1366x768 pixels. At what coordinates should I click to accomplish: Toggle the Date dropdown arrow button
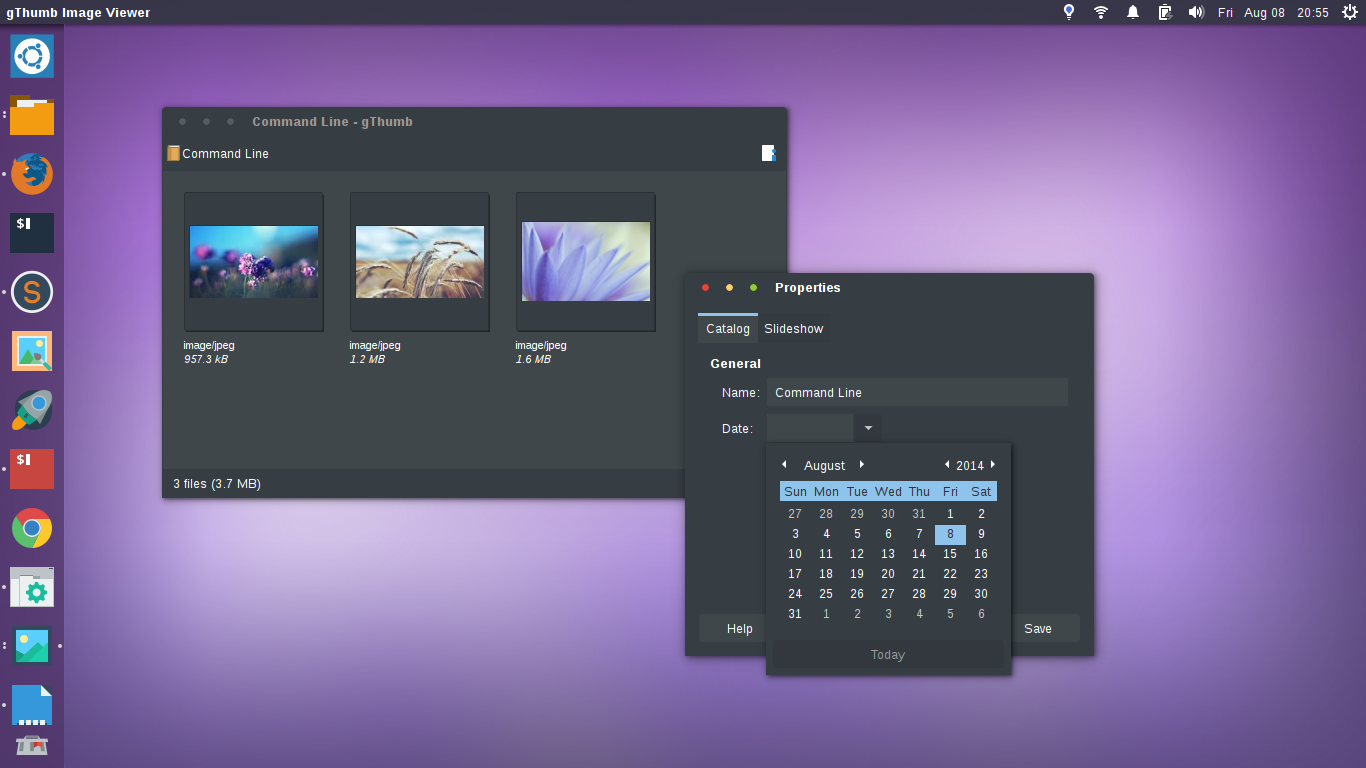(867, 428)
